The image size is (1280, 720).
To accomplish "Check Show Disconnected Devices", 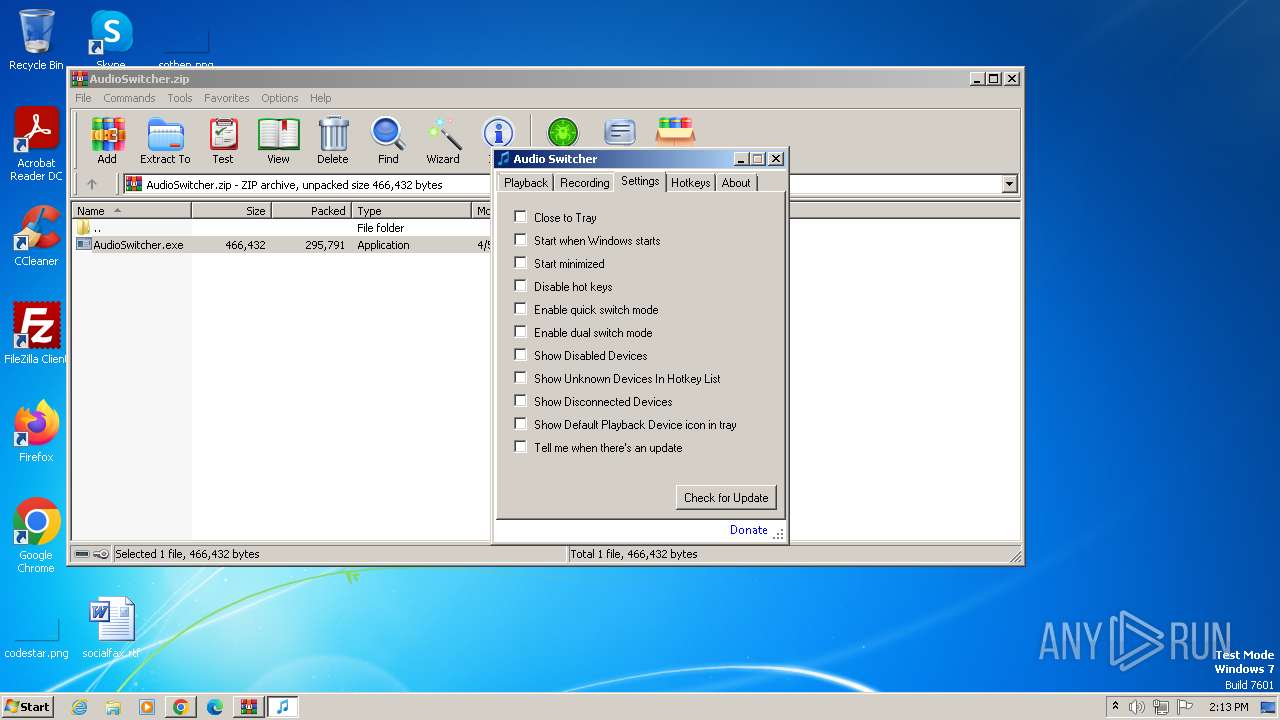I will [520, 400].
